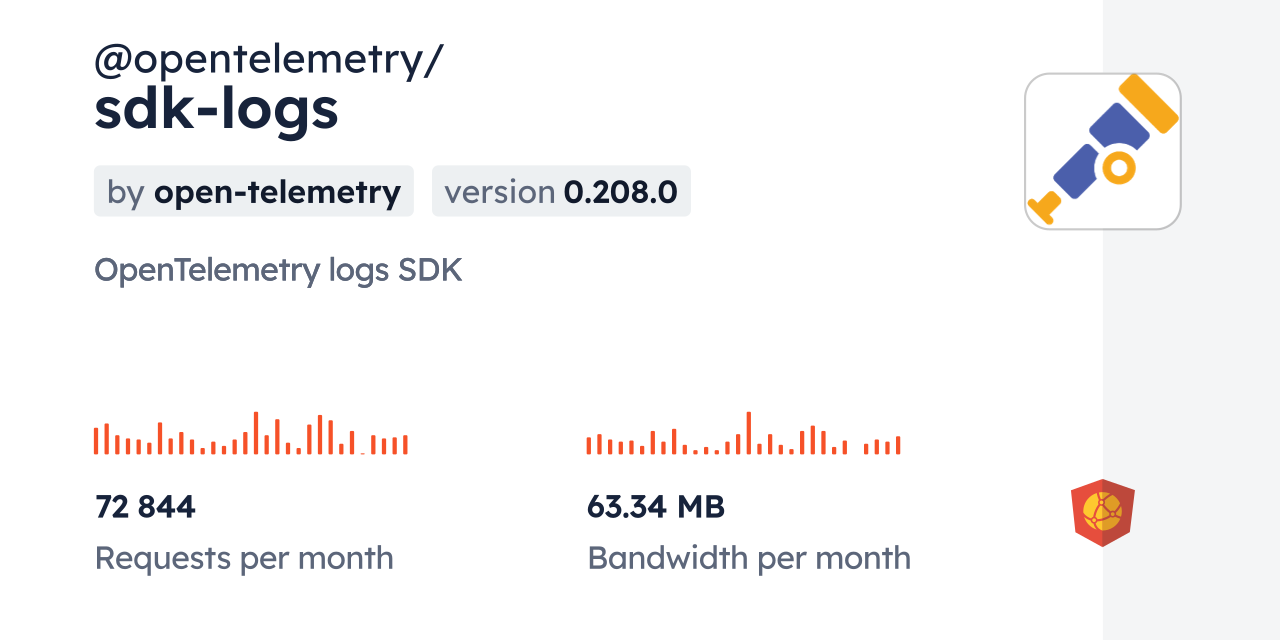Click the requests sparkline chart
The height and width of the screenshot is (640, 1280).
[250, 434]
